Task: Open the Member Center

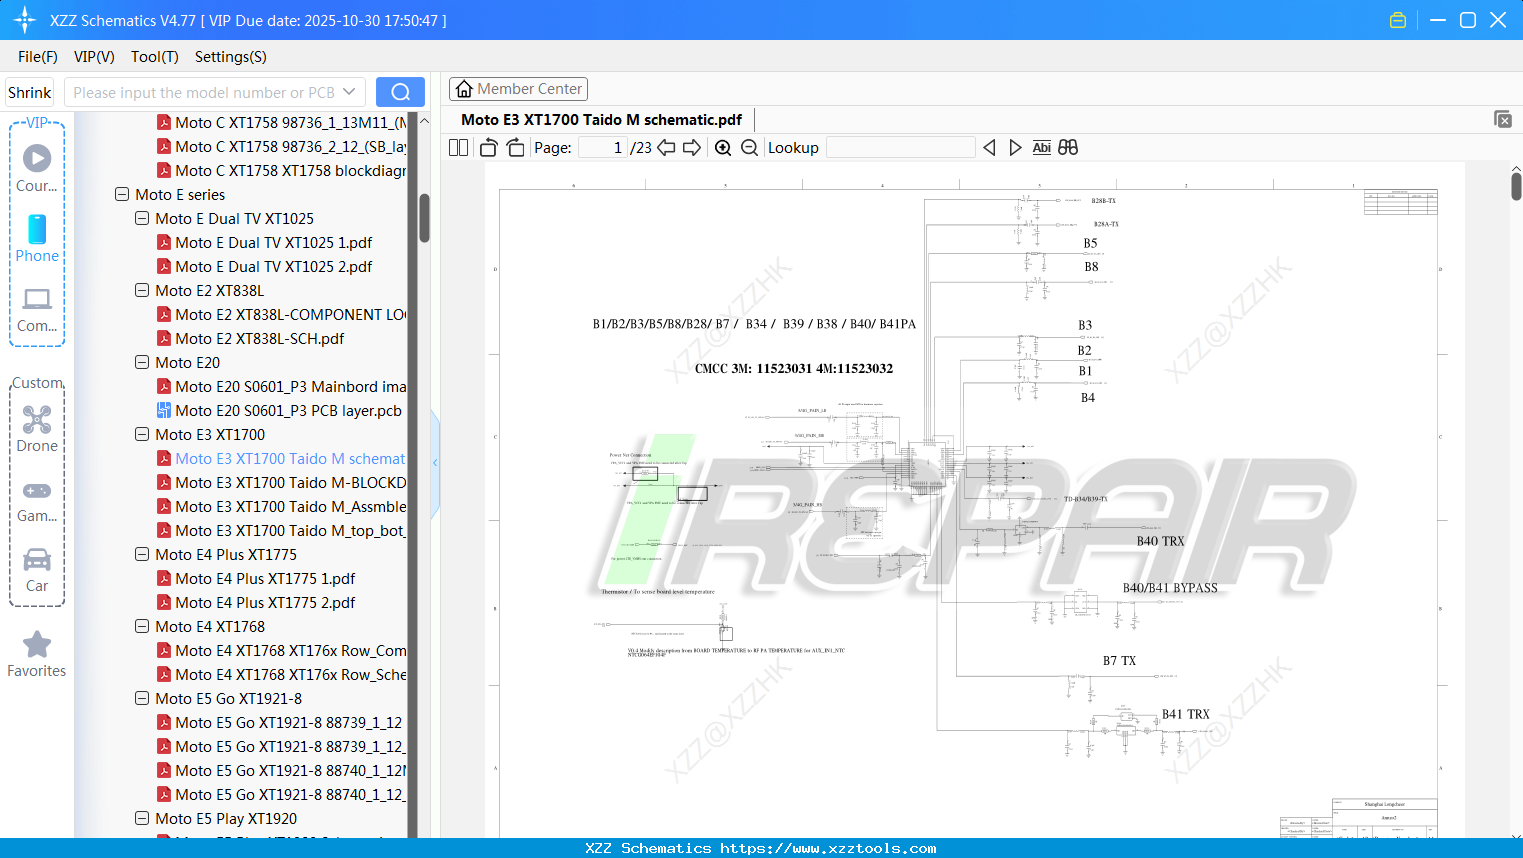Action: tap(518, 88)
